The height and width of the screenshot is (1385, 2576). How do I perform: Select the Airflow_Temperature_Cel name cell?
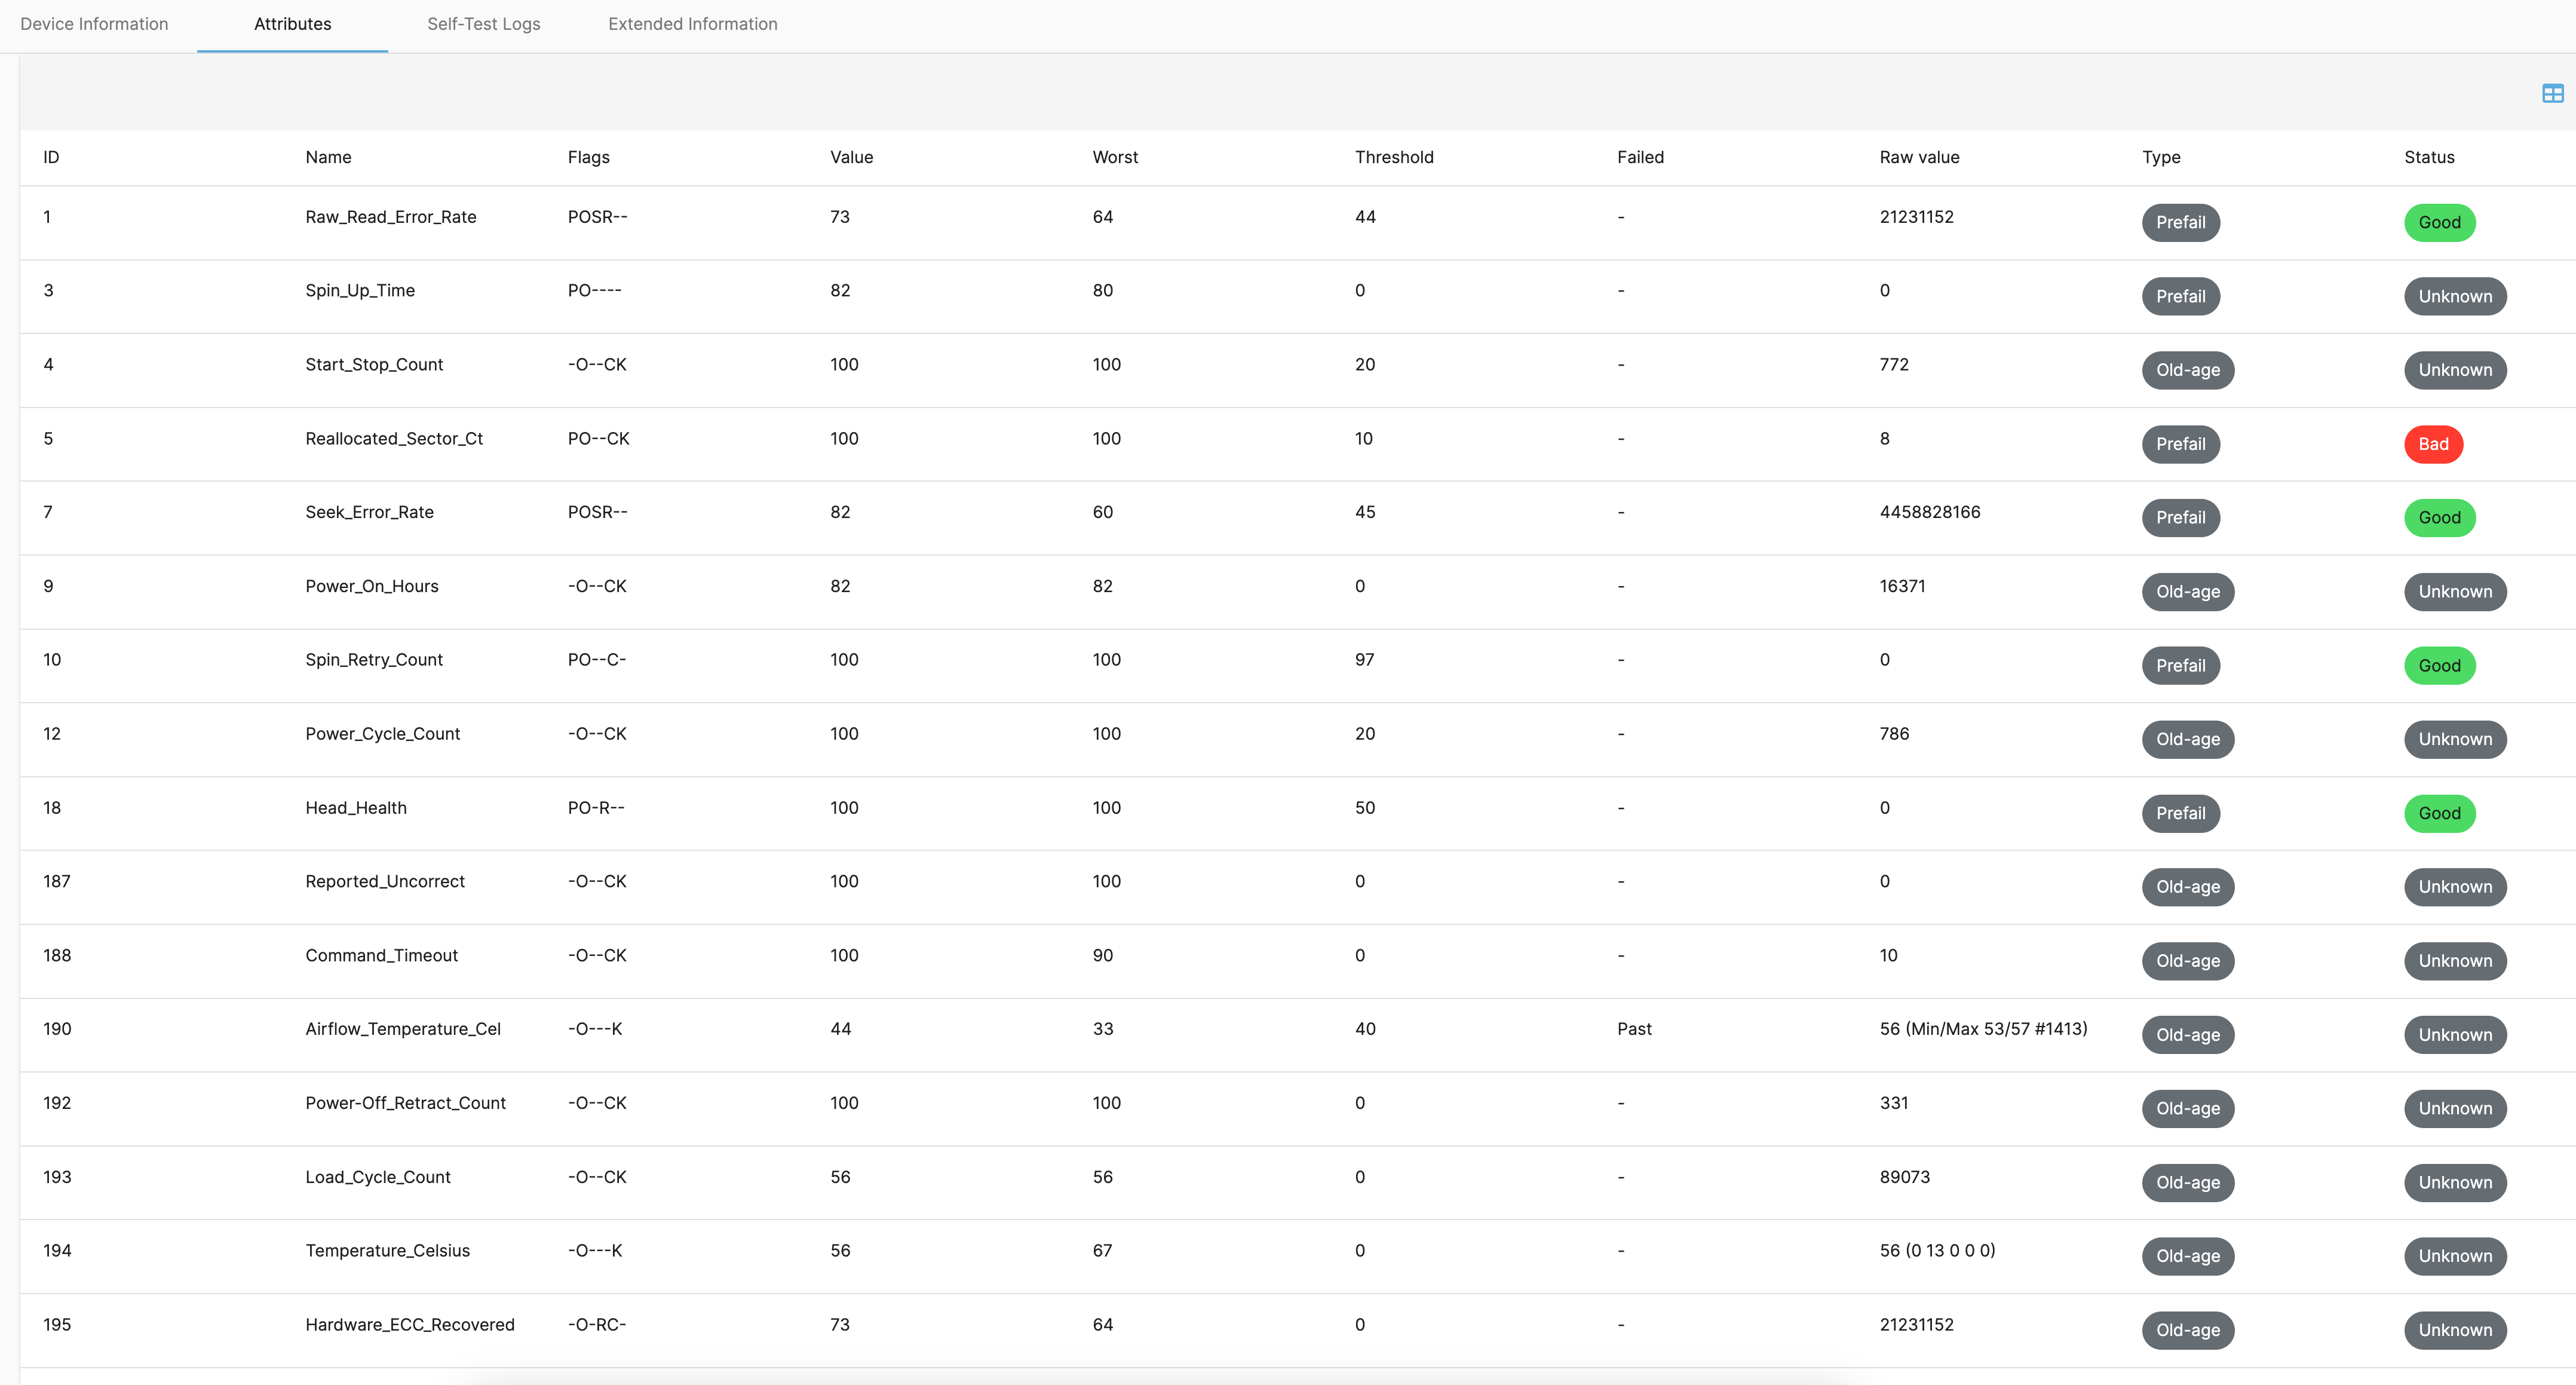(403, 1029)
